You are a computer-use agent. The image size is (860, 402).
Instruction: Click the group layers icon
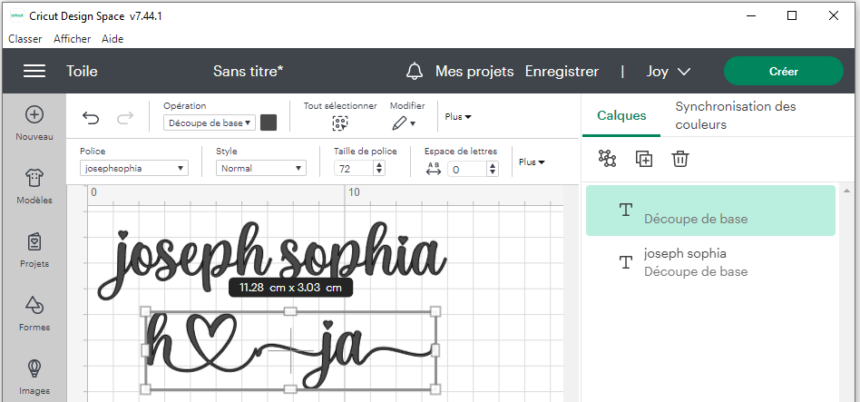coord(607,158)
